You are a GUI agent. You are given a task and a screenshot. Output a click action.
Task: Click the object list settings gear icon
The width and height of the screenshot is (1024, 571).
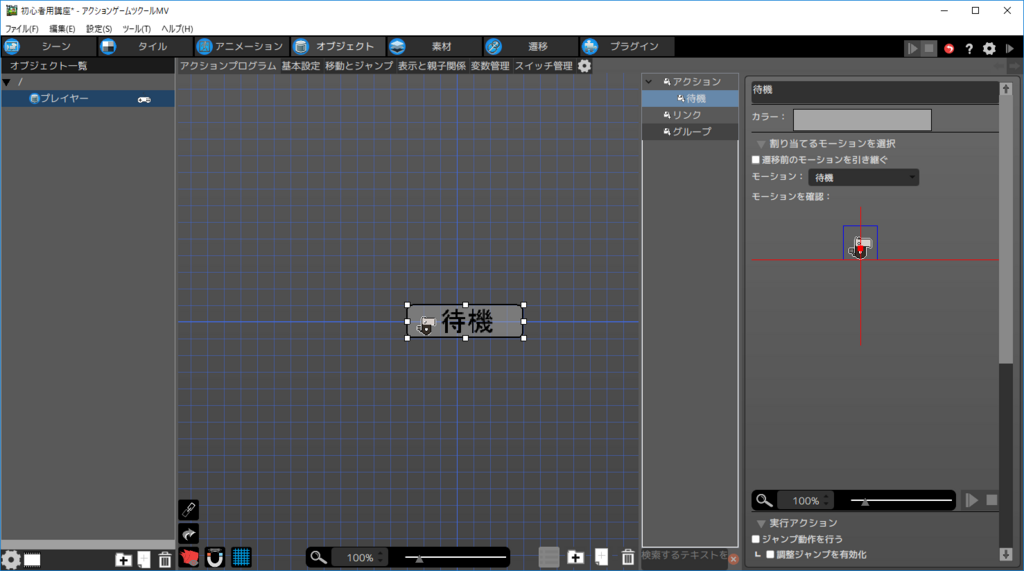pyautogui.click(x=11, y=560)
